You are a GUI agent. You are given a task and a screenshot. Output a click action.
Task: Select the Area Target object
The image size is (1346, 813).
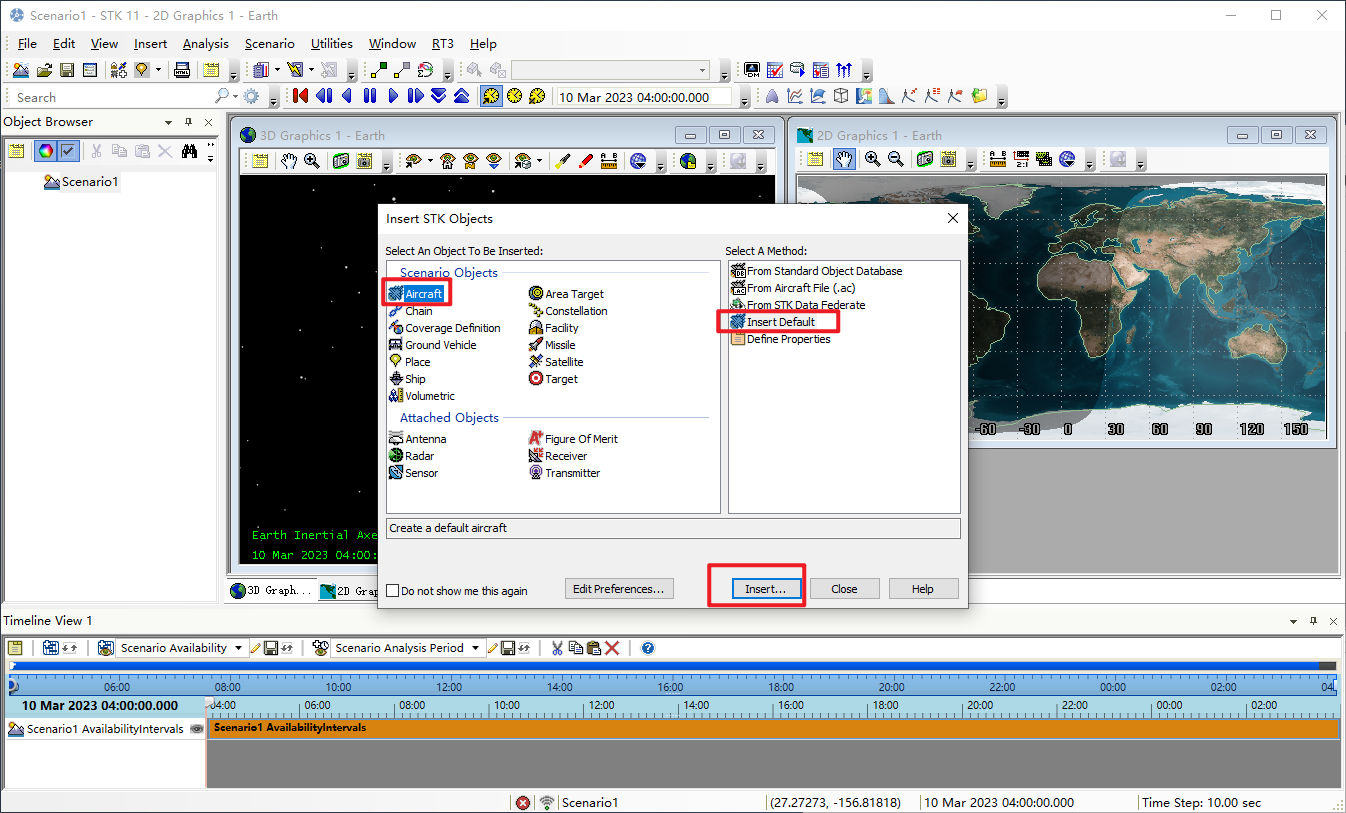click(x=566, y=294)
